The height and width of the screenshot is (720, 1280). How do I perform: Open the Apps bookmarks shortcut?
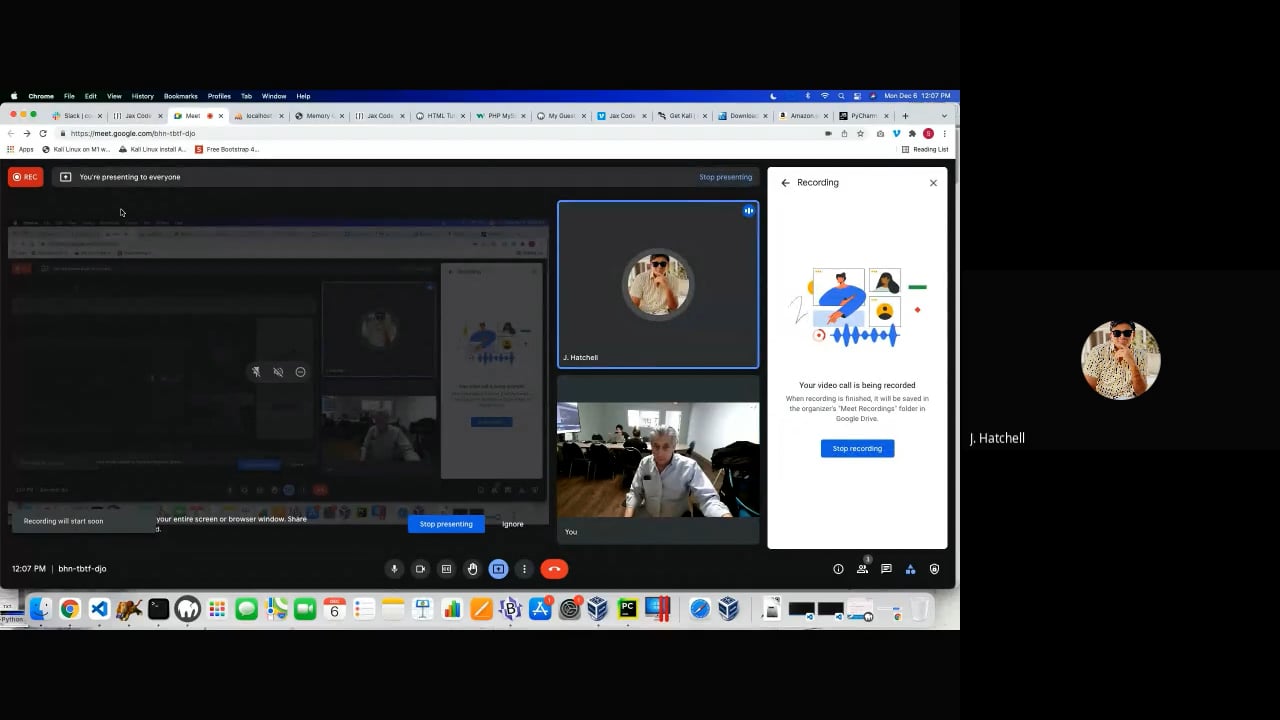coord(21,149)
